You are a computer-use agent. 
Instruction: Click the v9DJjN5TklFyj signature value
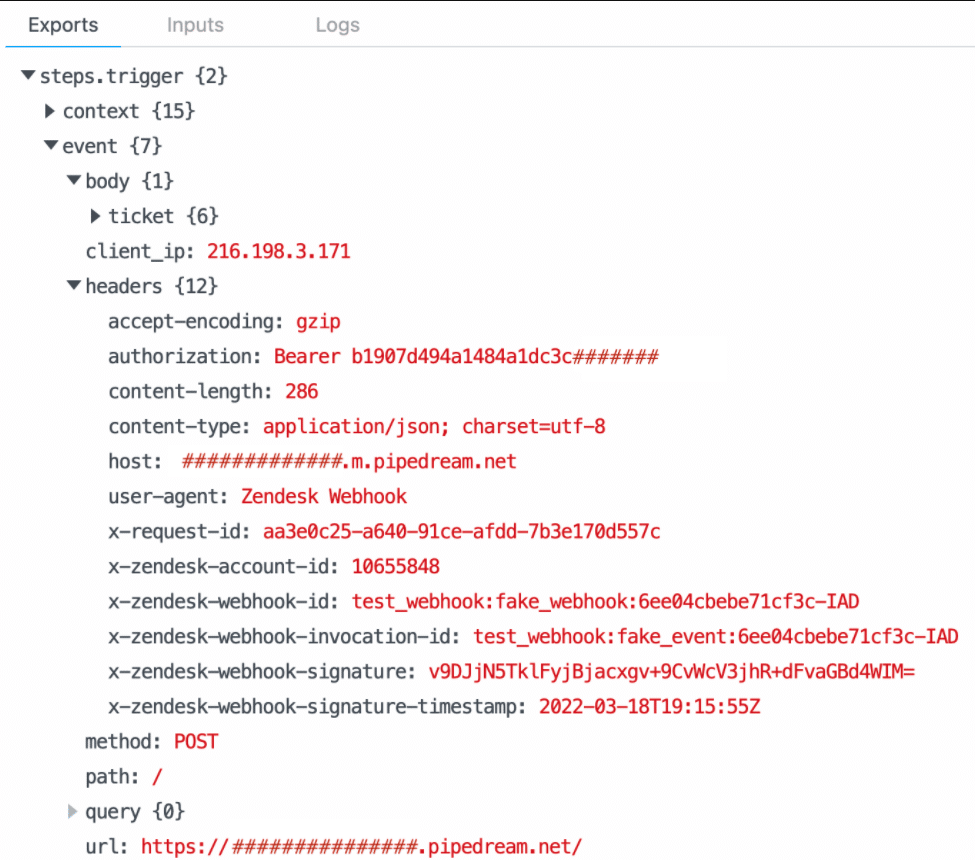[672, 672]
